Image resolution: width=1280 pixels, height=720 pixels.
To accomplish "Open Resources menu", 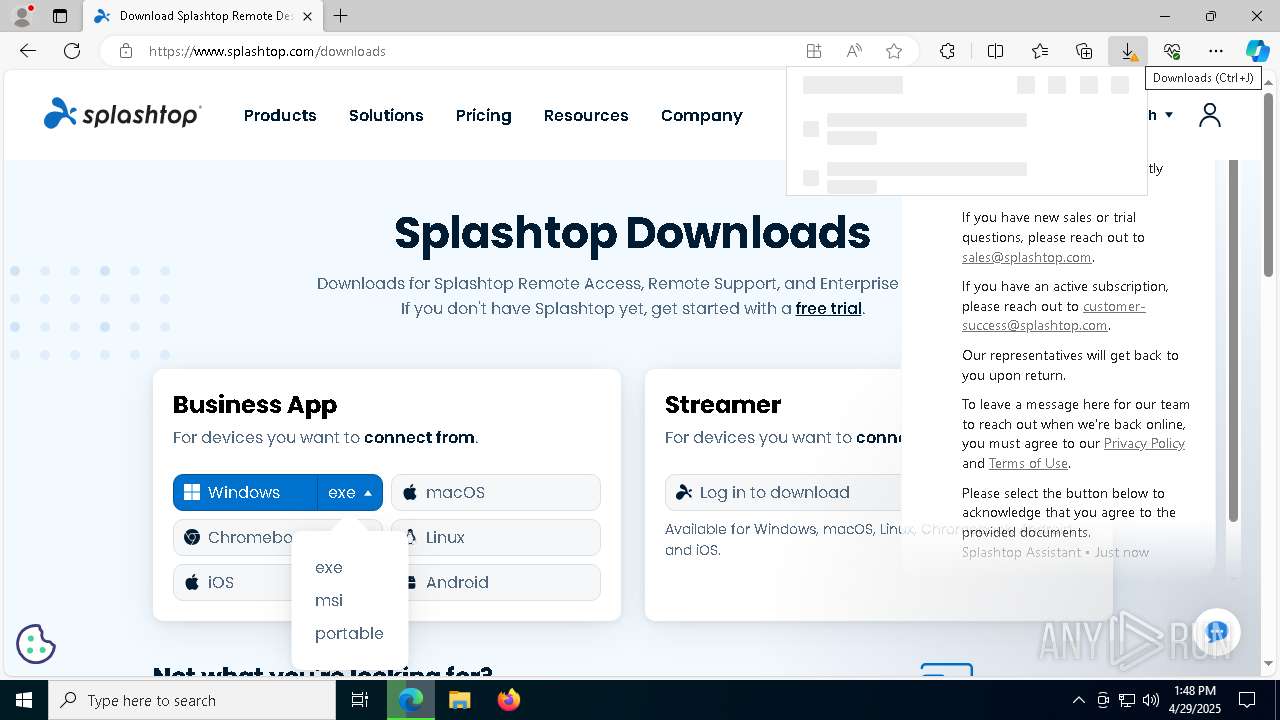I will point(586,115).
